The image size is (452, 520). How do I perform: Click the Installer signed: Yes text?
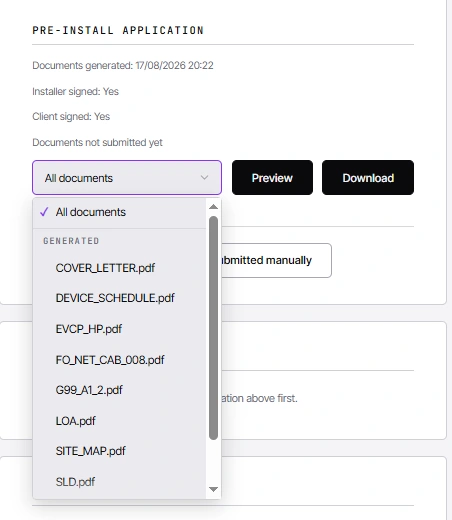75,91
